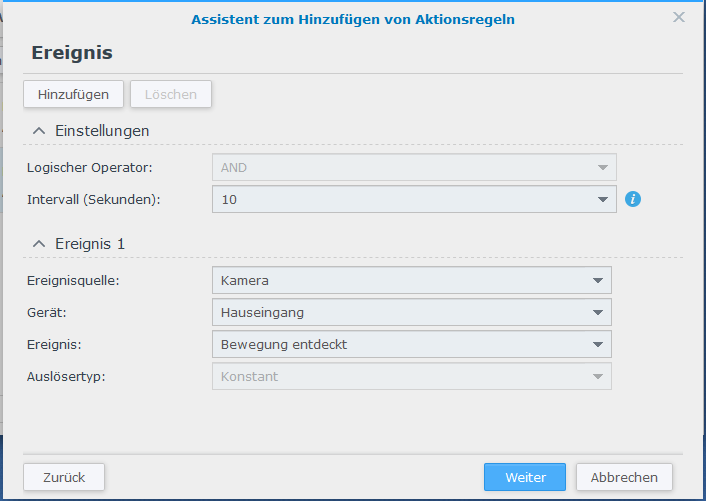This screenshot has height=501, width=706.
Task: Open the Gerät dropdown showing Hauseingang
Action: coord(412,312)
